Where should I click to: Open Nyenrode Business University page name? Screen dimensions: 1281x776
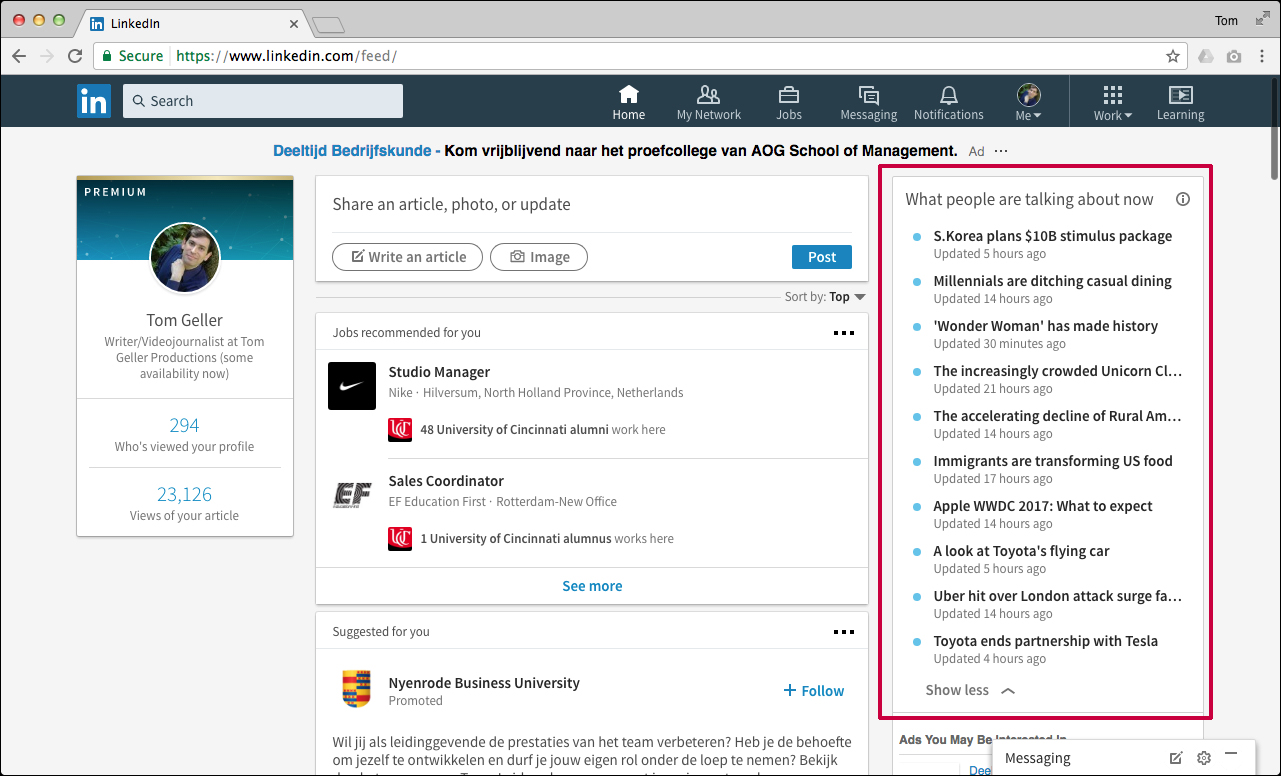pyautogui.click(x=484, y=683)
